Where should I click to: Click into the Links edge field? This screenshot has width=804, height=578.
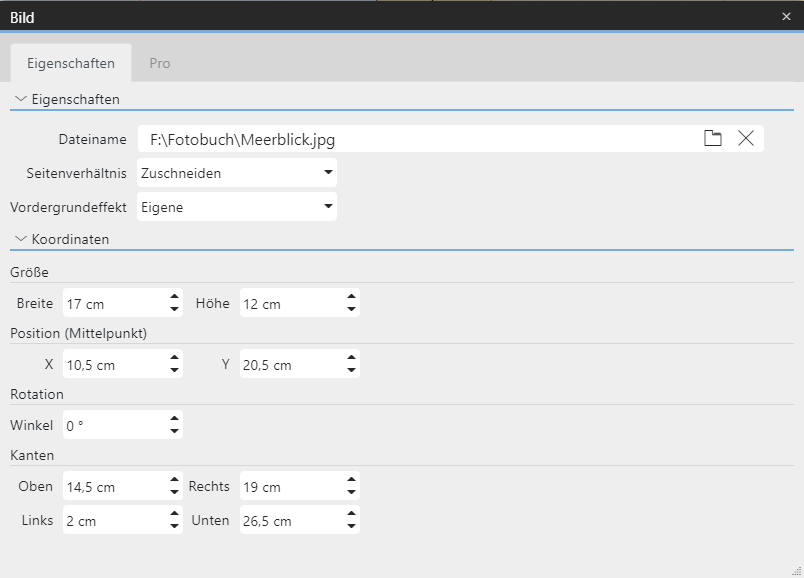click(113, 521)
